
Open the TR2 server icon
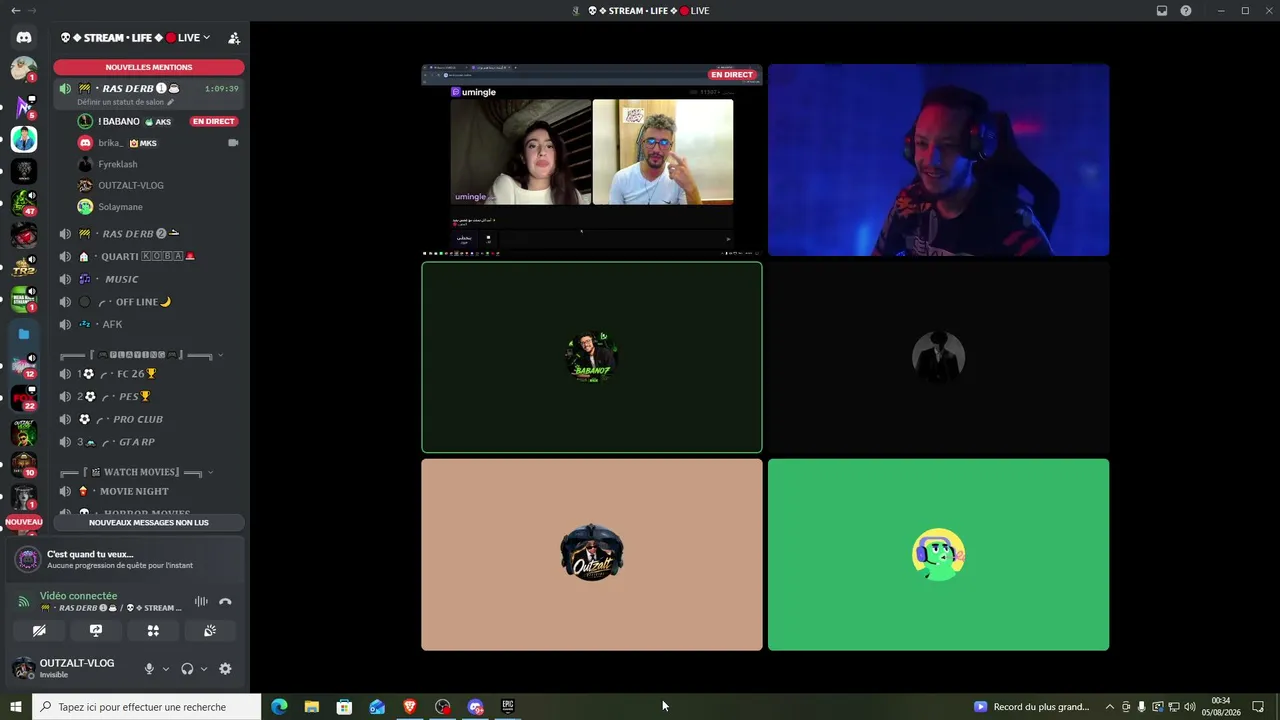(x=24, y=268)
